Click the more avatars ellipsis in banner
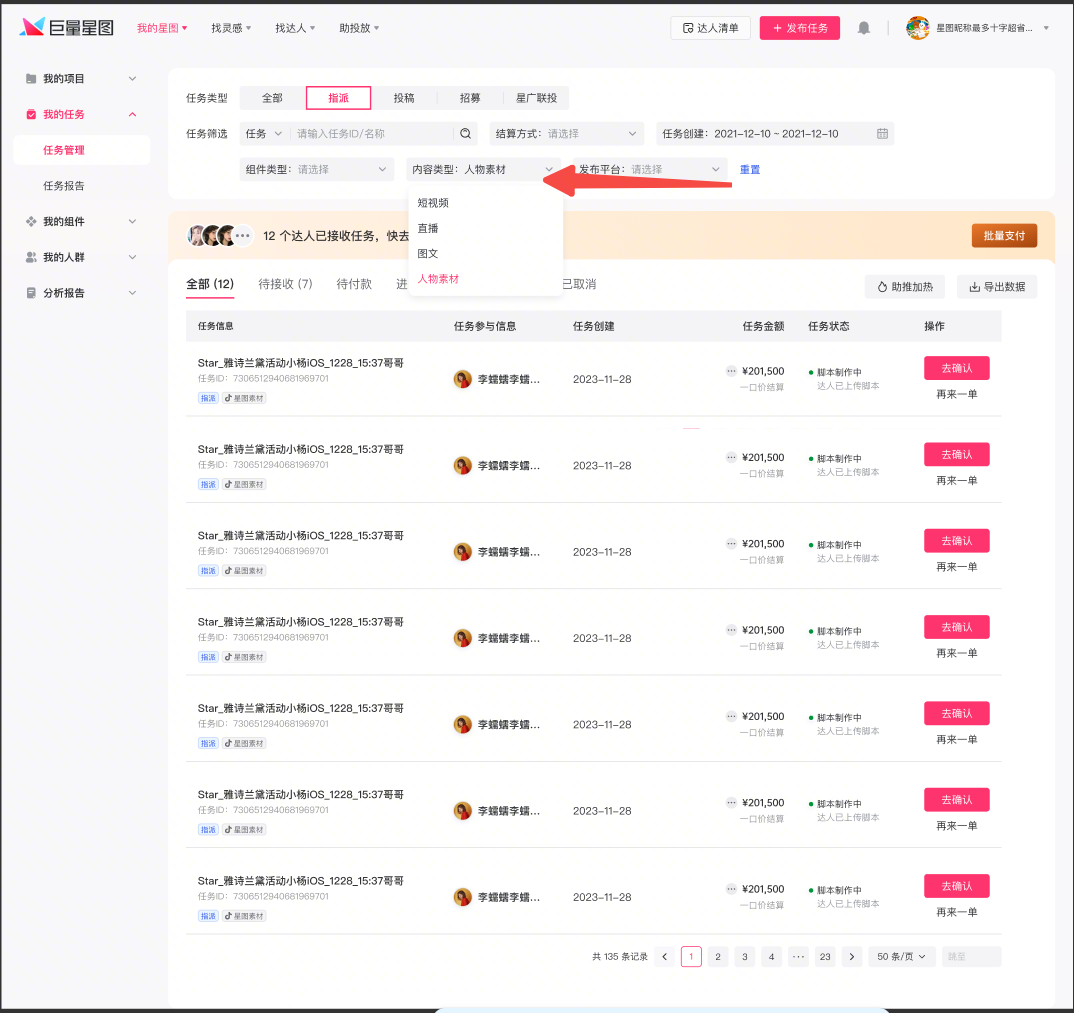The image size is (1074, 1013). (x=243, y=236)
